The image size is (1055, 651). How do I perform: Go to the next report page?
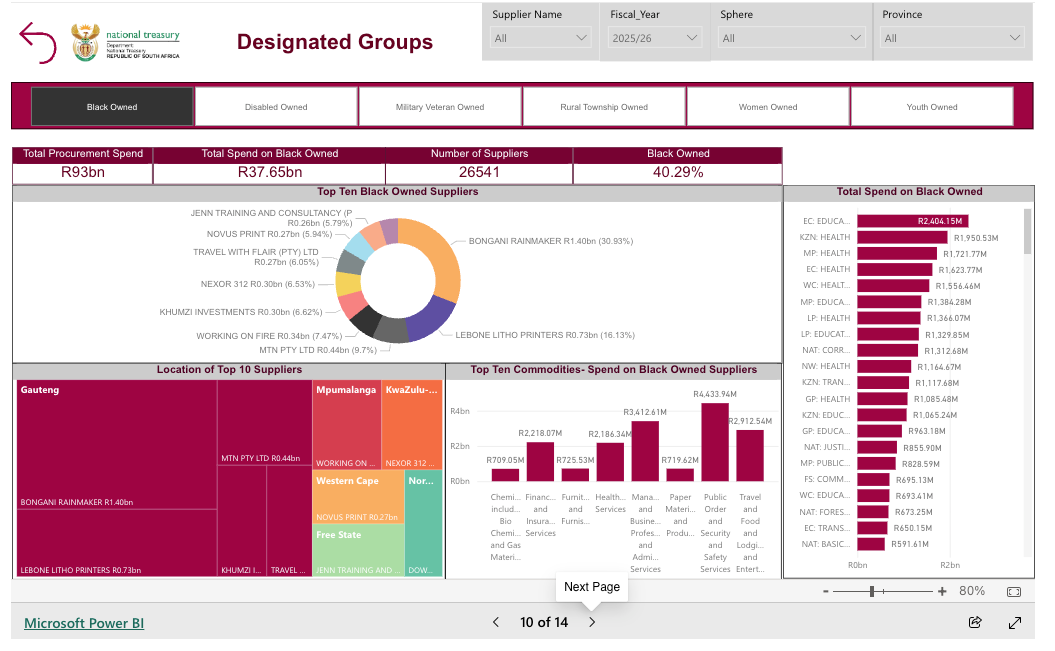click(592, 622)
